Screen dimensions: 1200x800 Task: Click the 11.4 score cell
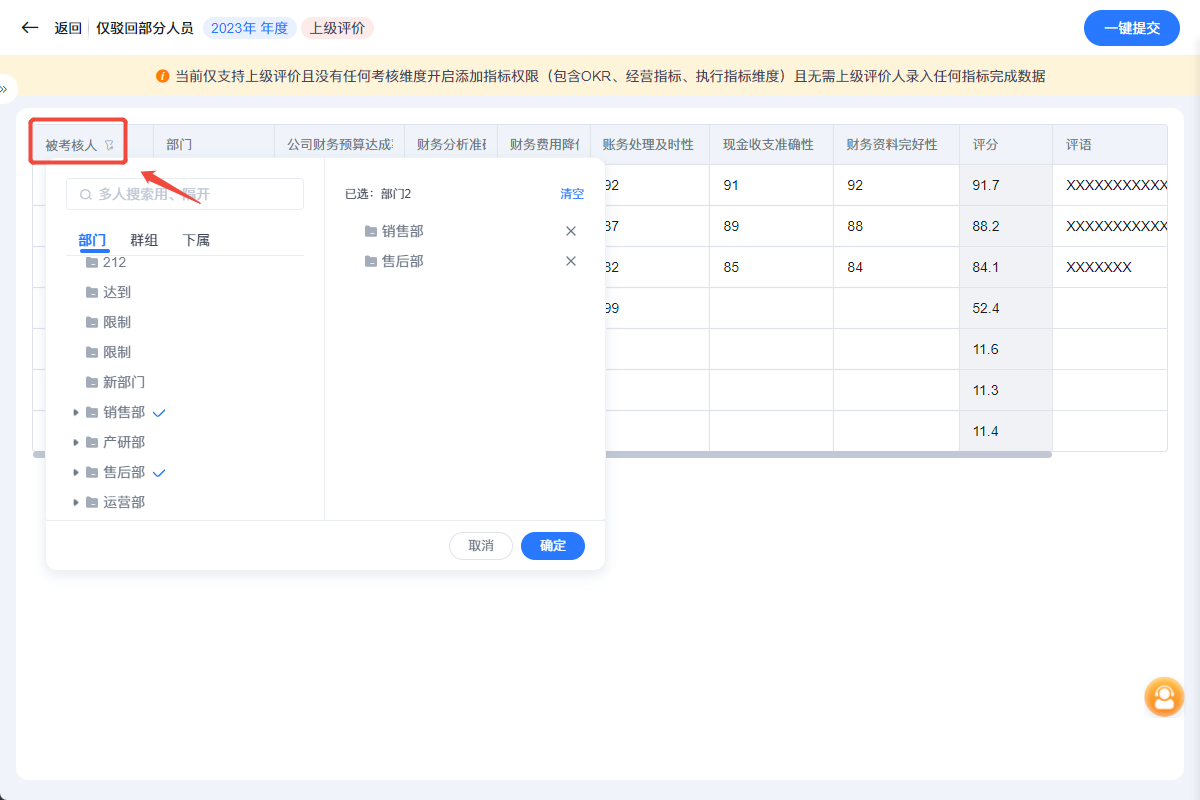coord(1006,431)
